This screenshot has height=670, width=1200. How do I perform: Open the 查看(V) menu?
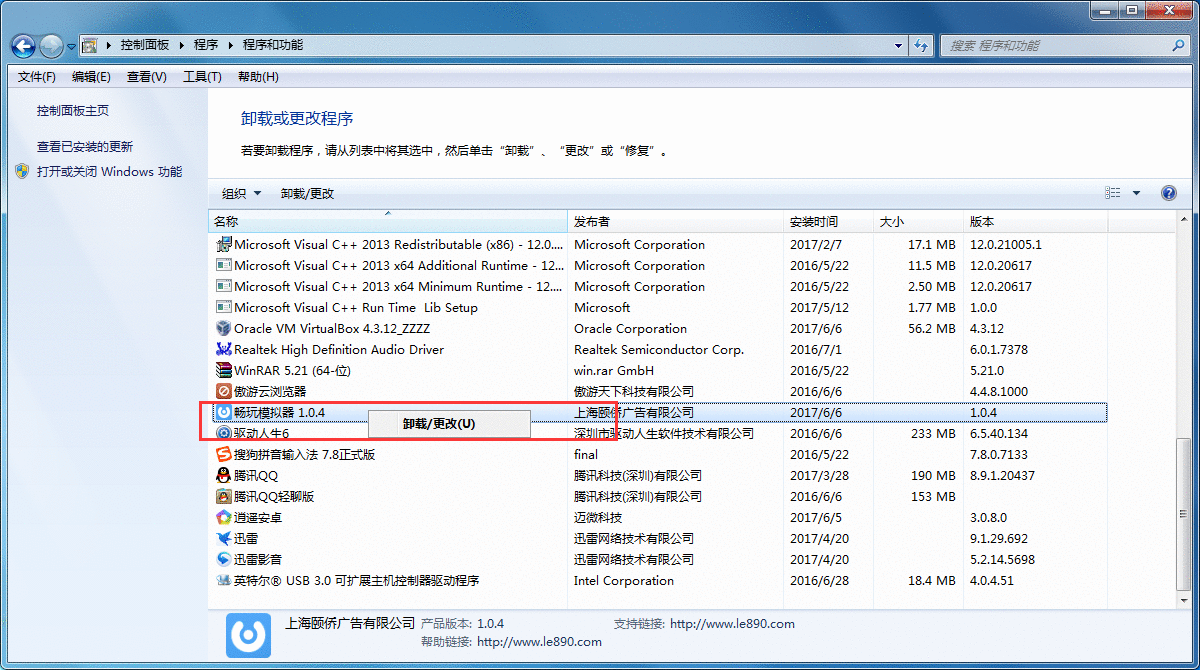(146, 77)
